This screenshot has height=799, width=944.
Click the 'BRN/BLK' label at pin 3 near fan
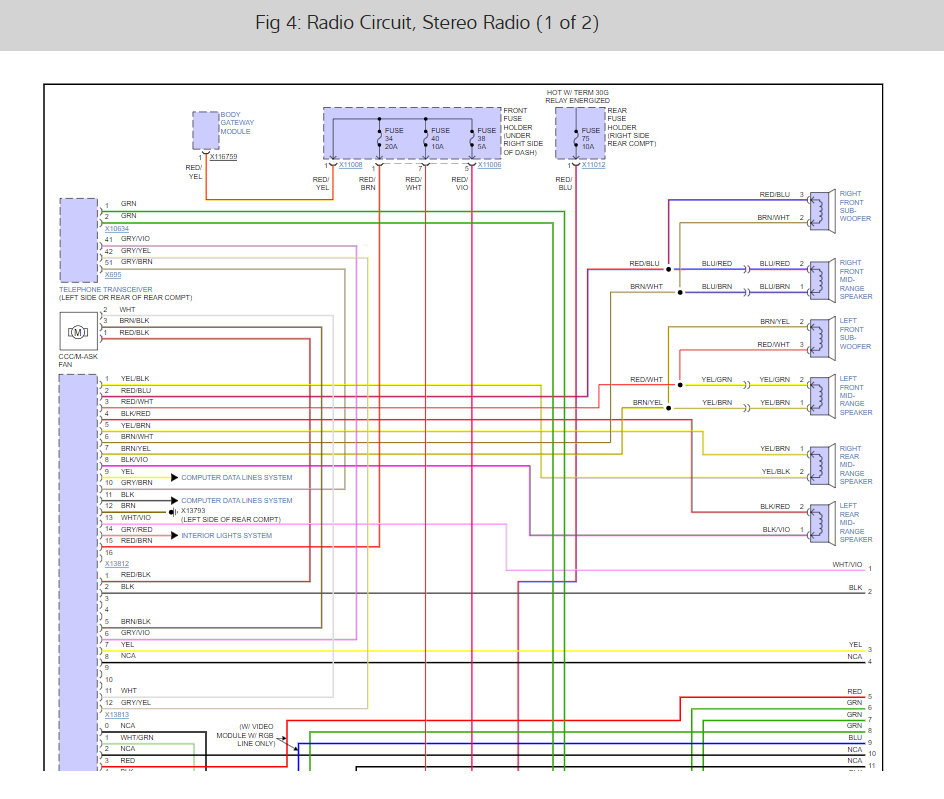pyautogui.click(x=134, y=321)
